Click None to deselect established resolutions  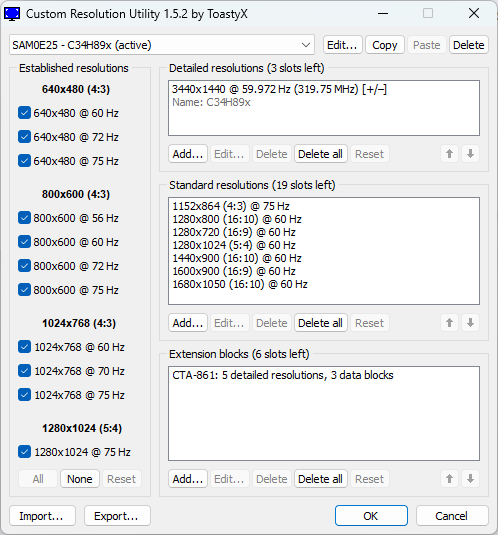pyautogui.click(x=80, y=479)
